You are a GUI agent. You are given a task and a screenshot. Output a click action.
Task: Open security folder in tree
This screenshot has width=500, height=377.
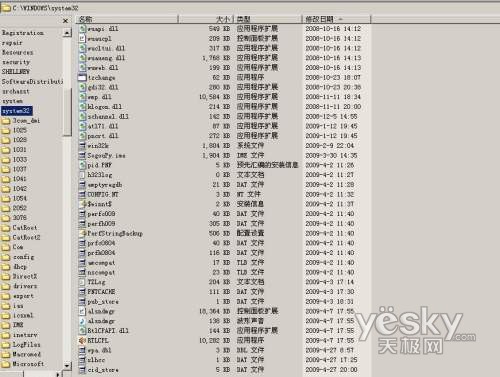16,62
